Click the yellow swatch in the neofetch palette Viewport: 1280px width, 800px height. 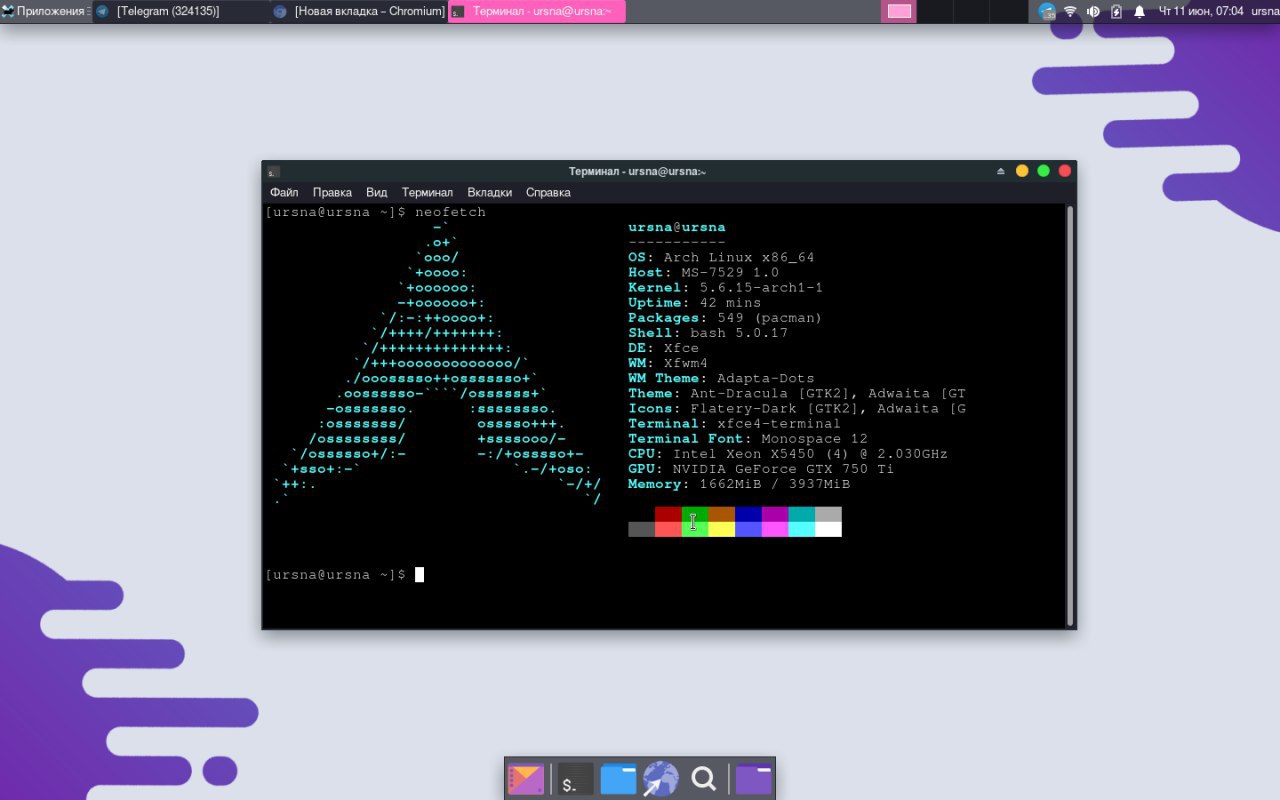(x=721, y=529)
